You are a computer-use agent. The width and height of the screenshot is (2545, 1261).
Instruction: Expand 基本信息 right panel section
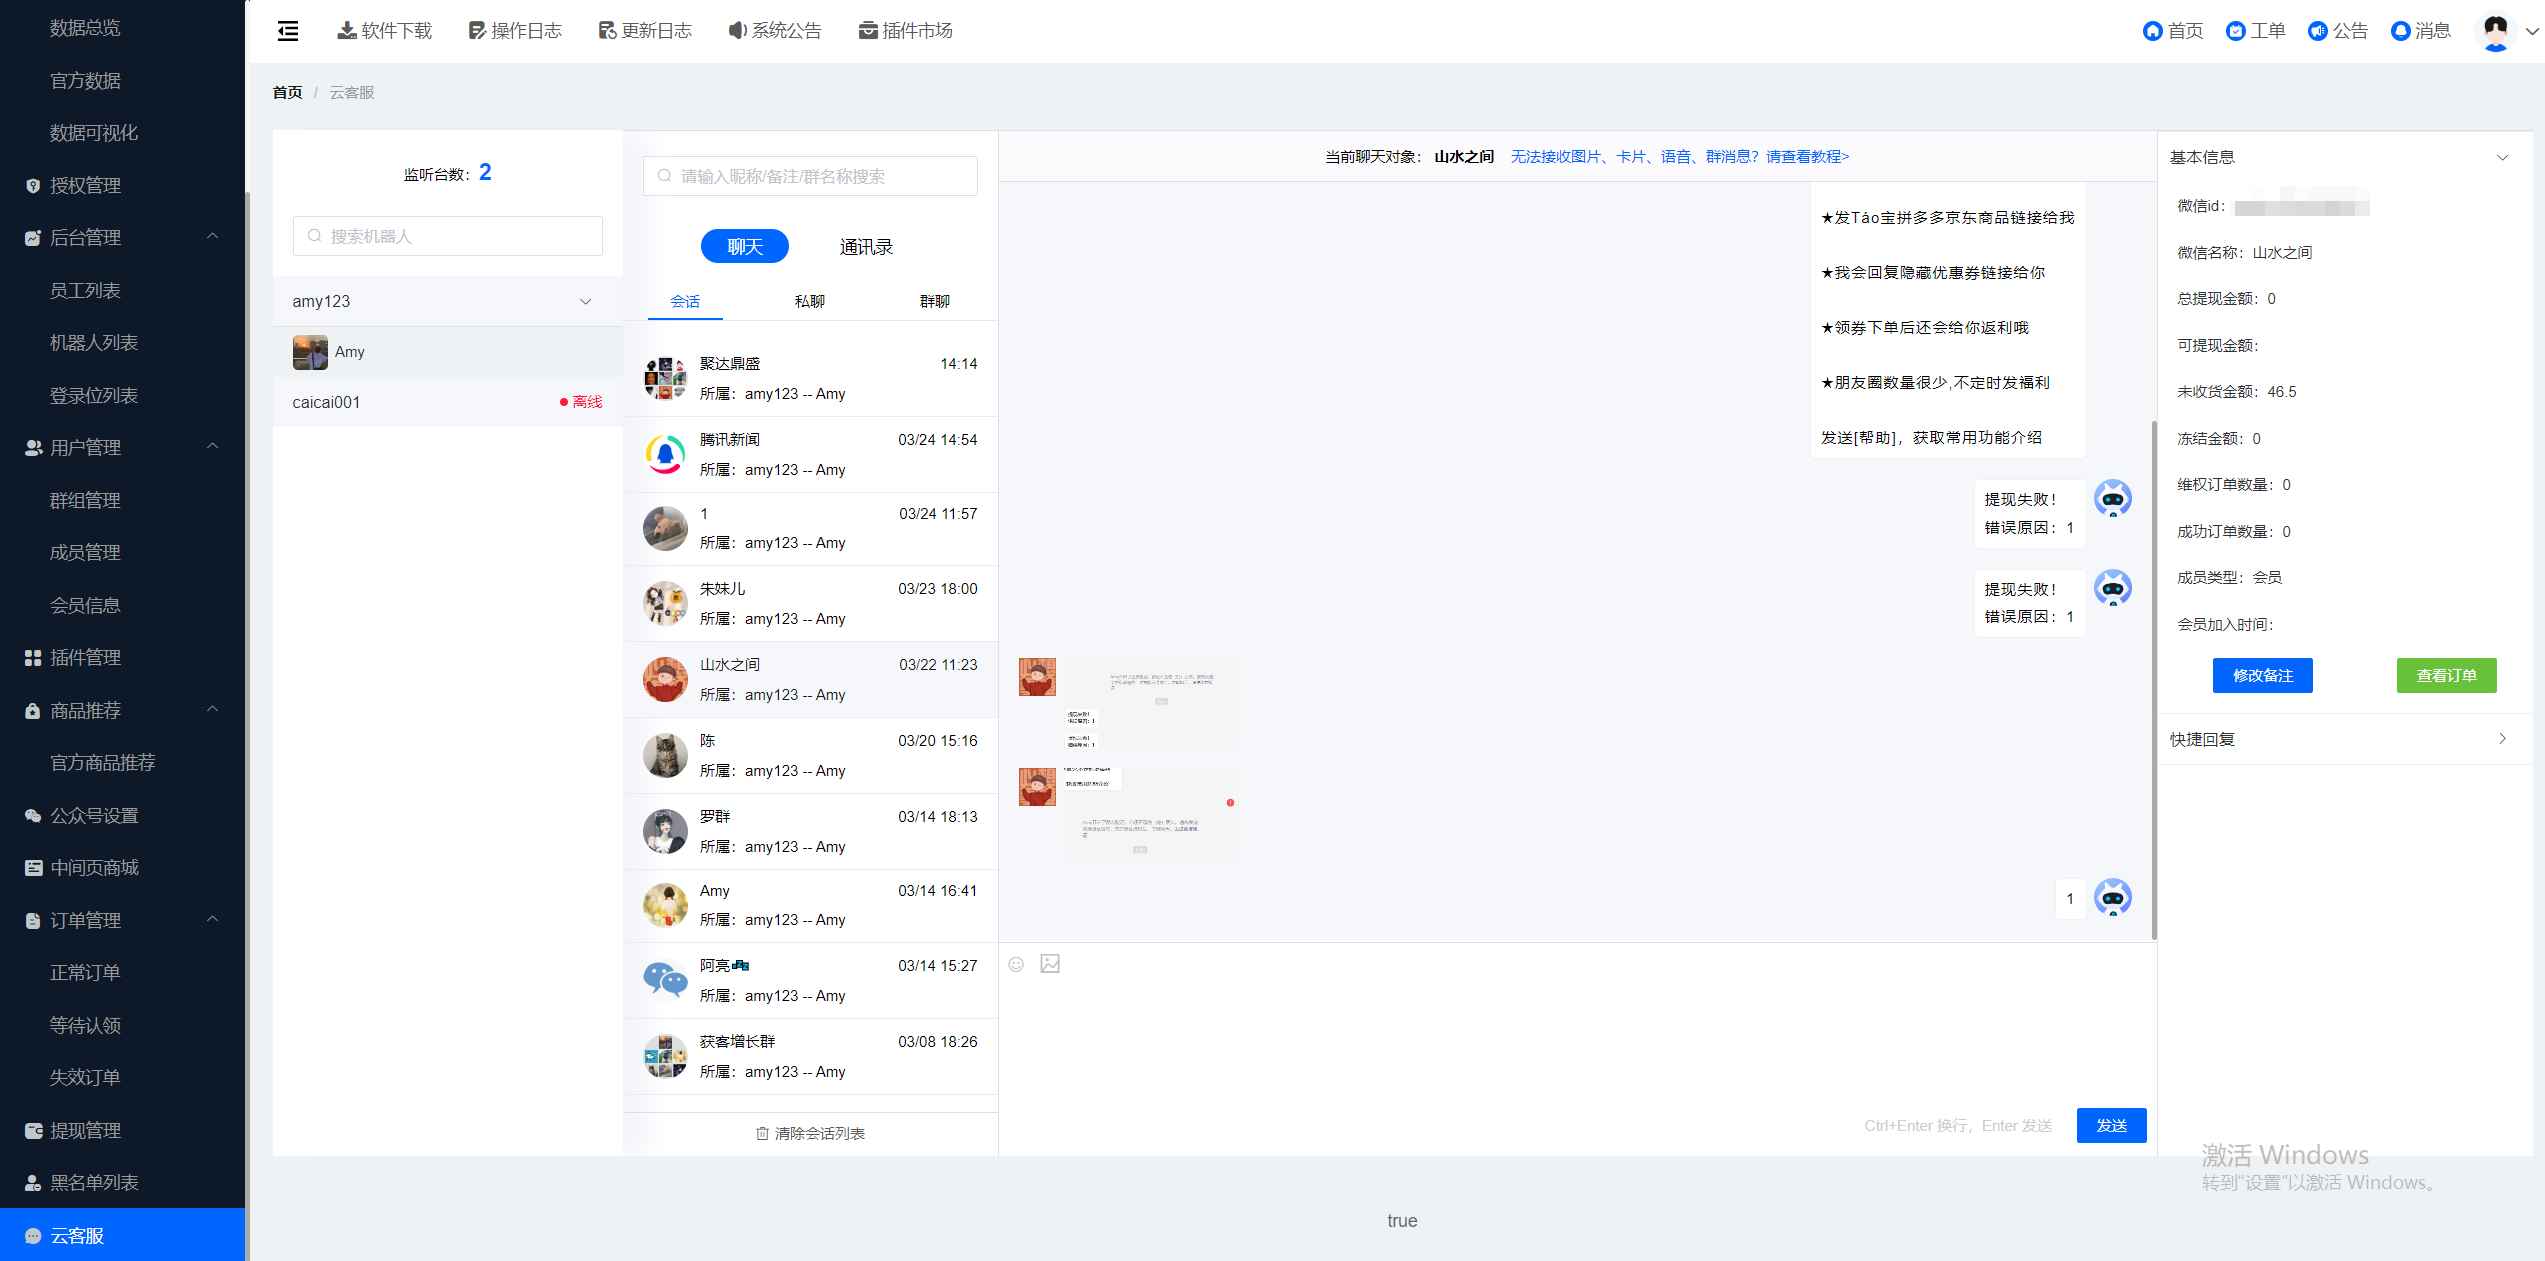(2504, 157)
